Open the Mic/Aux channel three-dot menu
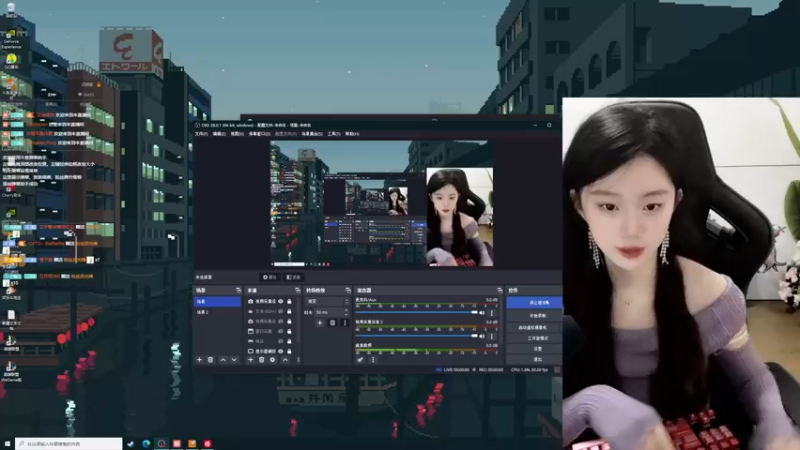The image size is (800, 450). coord(492,312)
